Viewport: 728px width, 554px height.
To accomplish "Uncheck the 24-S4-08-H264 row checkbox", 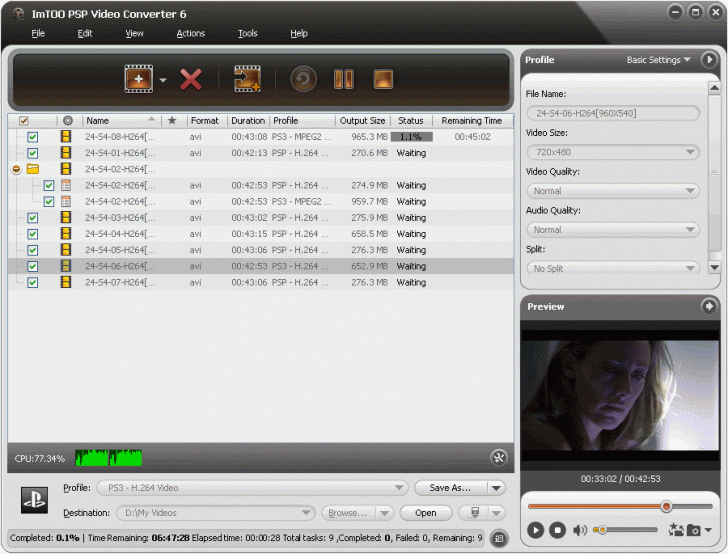I will click(x=32, y=137).
